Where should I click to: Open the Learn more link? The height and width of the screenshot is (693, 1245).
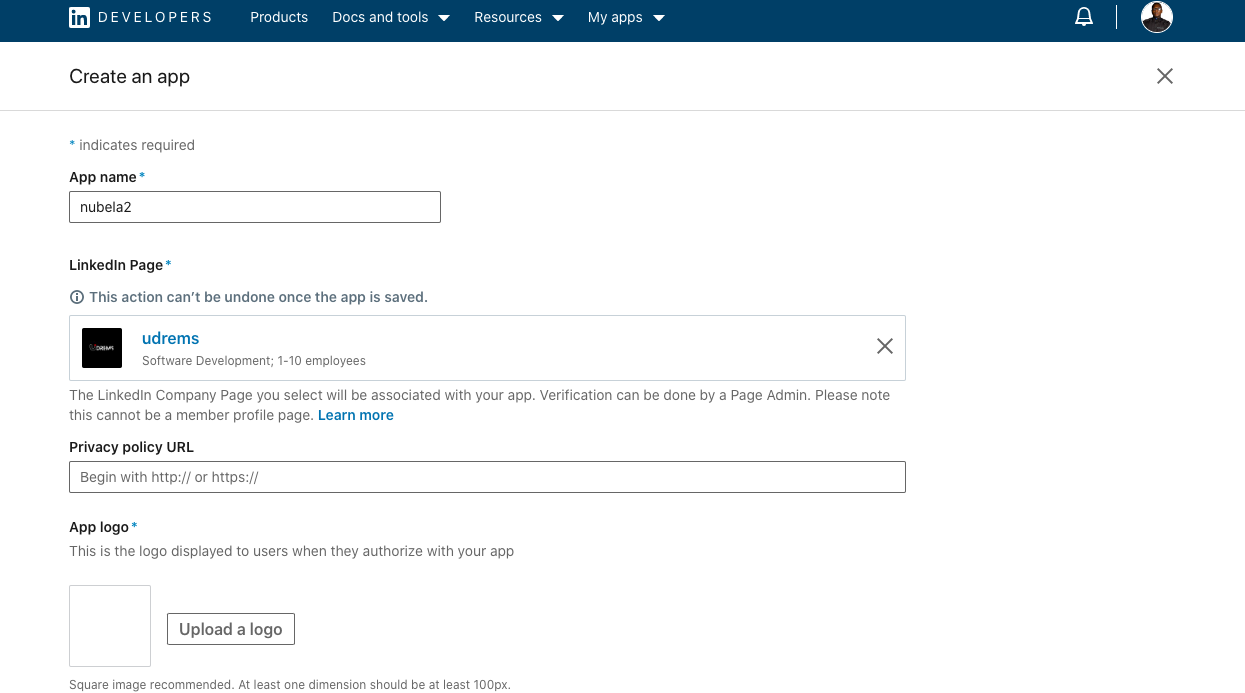point(356,415)
